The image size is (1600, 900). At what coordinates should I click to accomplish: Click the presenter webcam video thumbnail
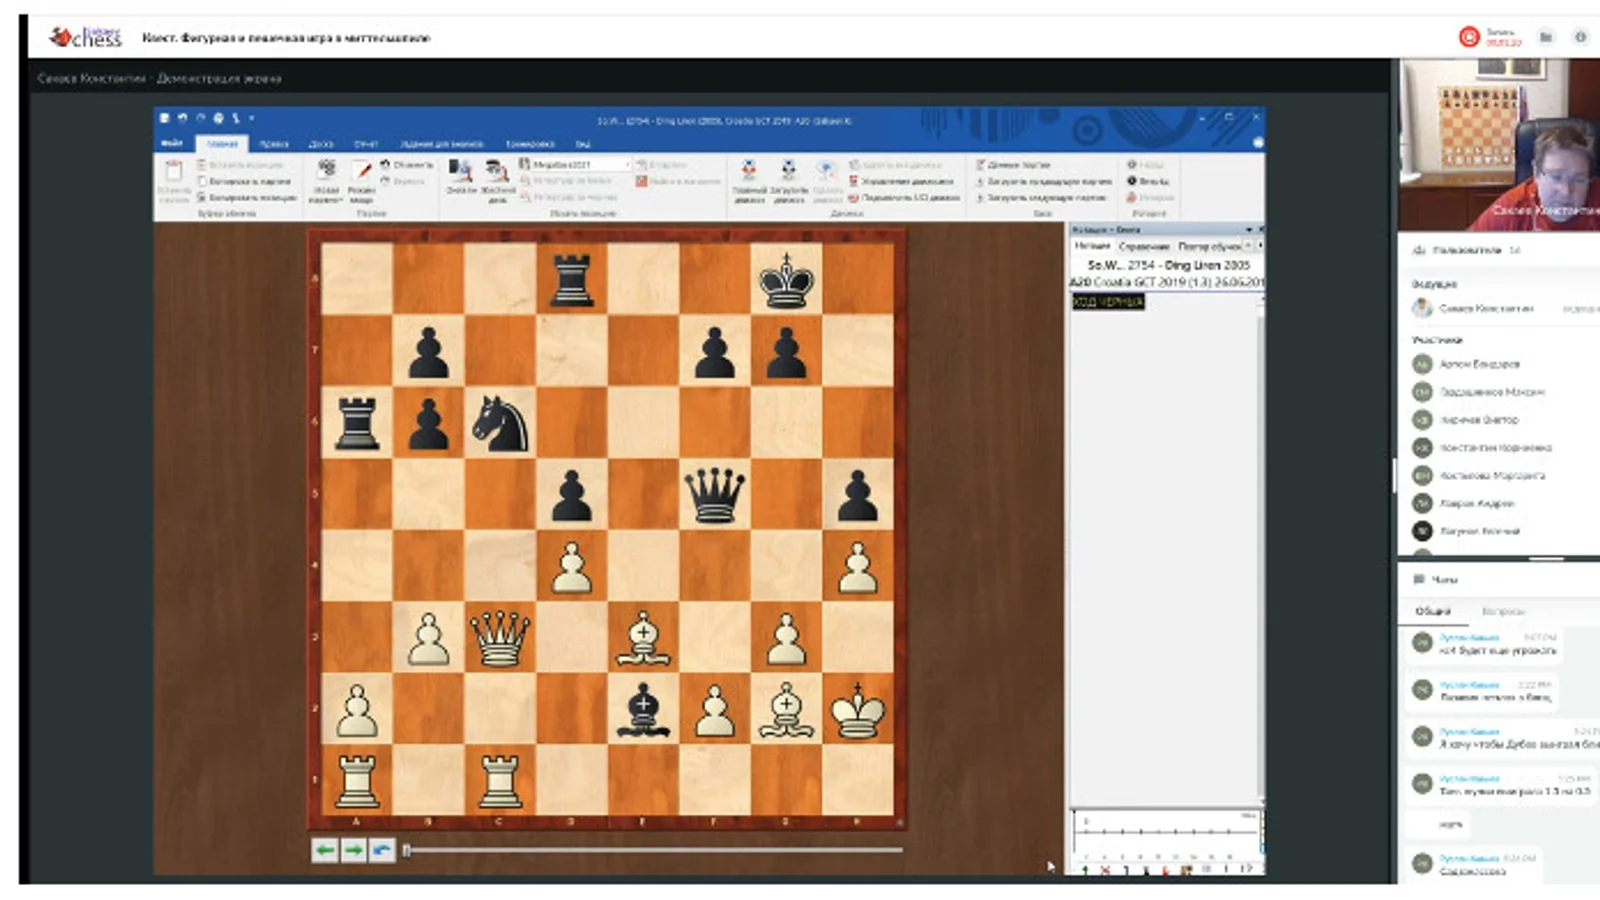[1498, 144]
